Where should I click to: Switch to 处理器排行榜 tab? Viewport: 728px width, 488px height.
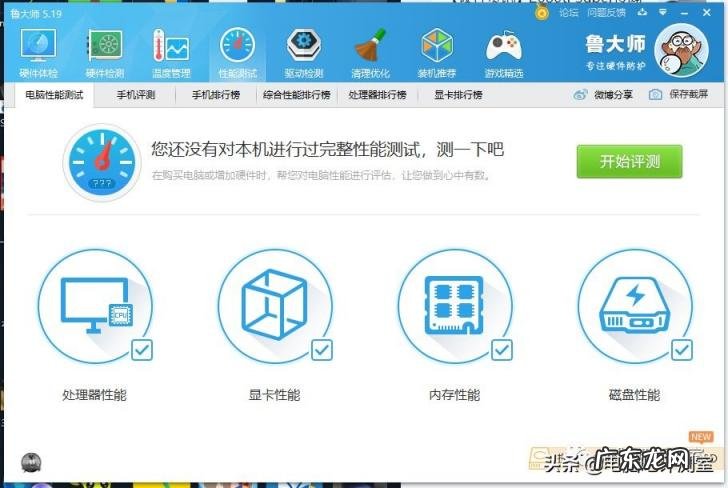pyautogui.click(x=377, y=95)
